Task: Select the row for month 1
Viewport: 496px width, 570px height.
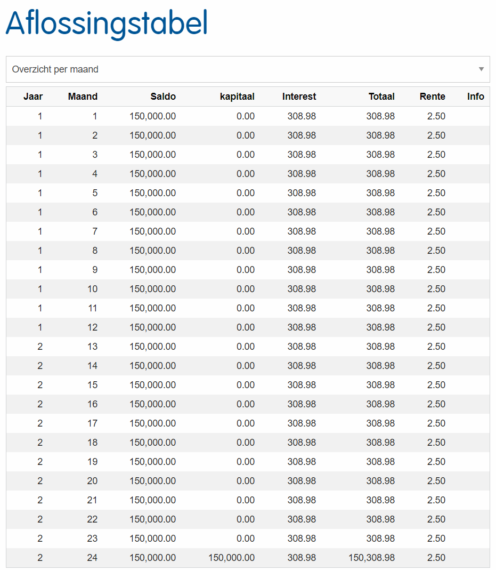Action: (248, 116)
